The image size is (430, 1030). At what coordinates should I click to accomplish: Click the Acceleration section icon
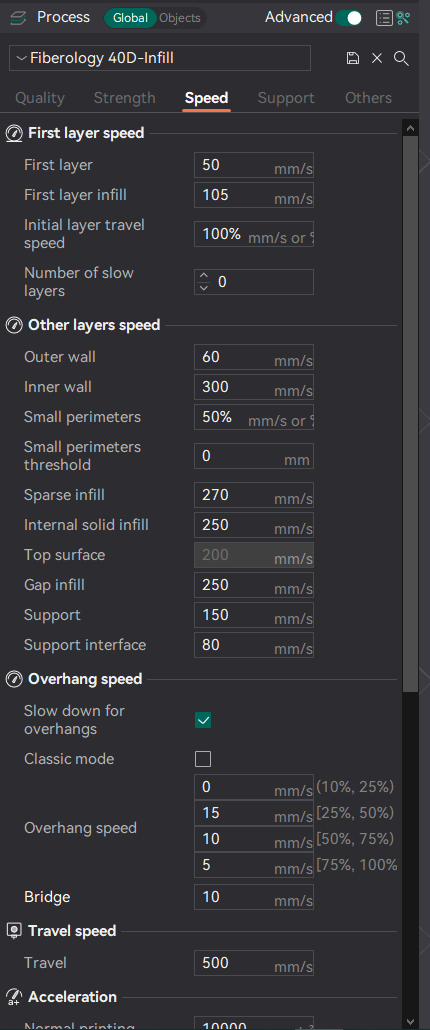coord(14,997)
